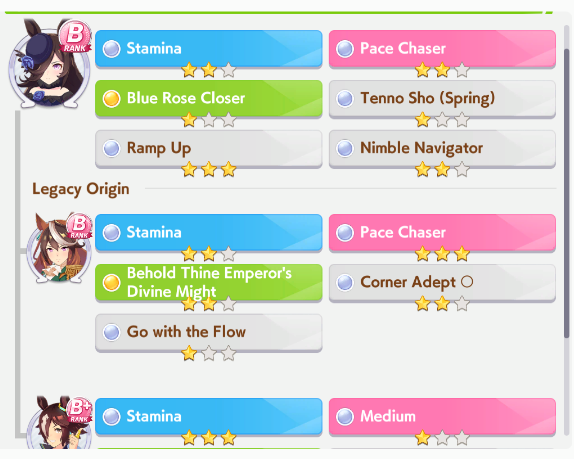This screenshot has width=574, height=459.
Task: Click the orb icon beside Ramp Up
Action: pos(111,149)
